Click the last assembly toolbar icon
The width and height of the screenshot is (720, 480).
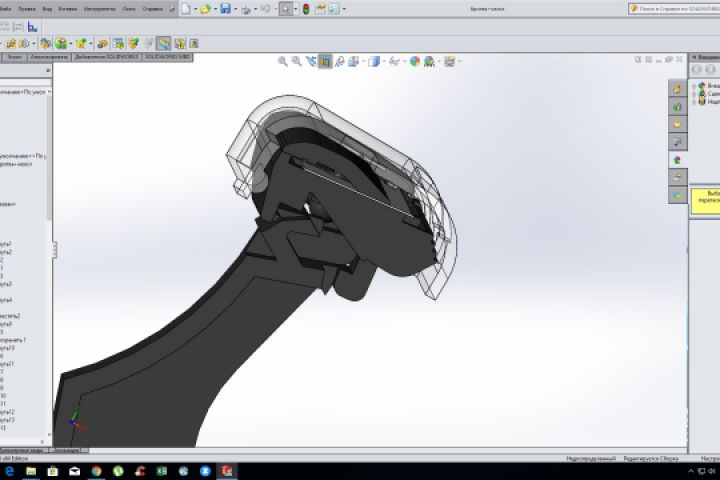click(x=194, y=44)
